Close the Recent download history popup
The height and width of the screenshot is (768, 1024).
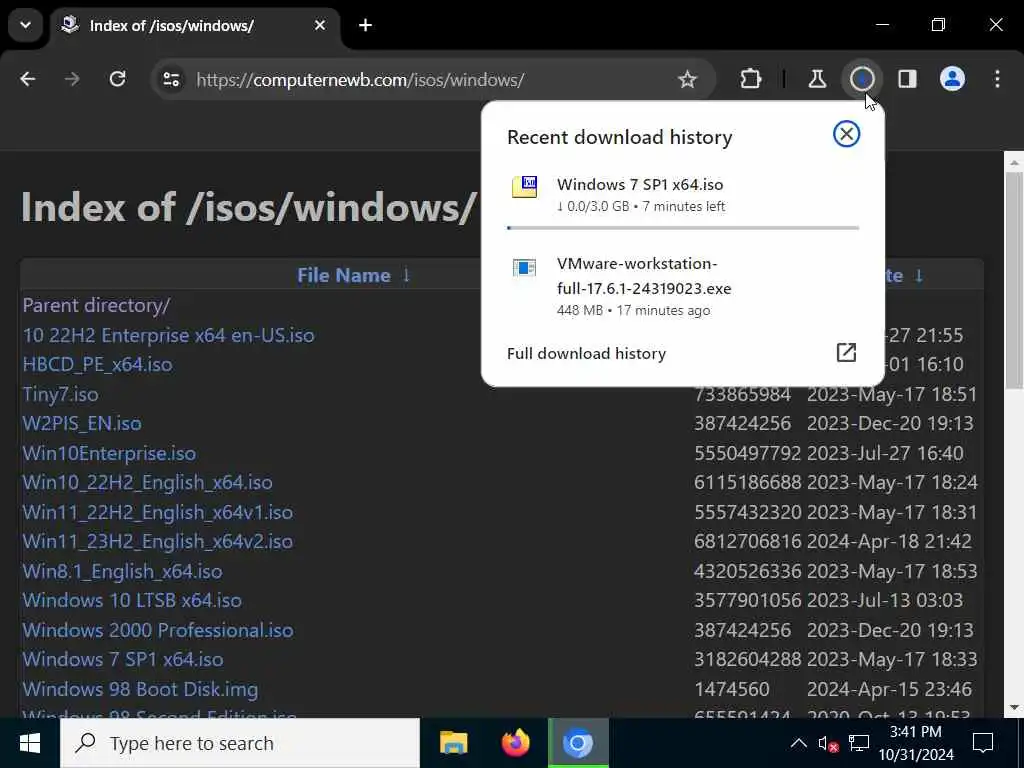(x=846, y=135)
